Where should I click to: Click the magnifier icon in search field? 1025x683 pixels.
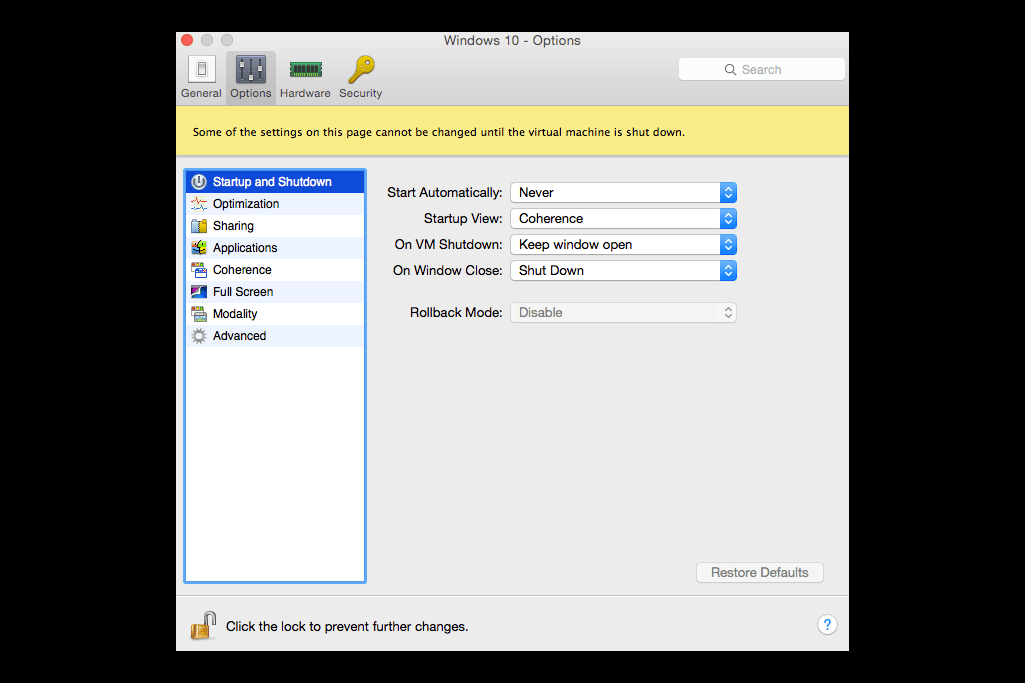730,69
